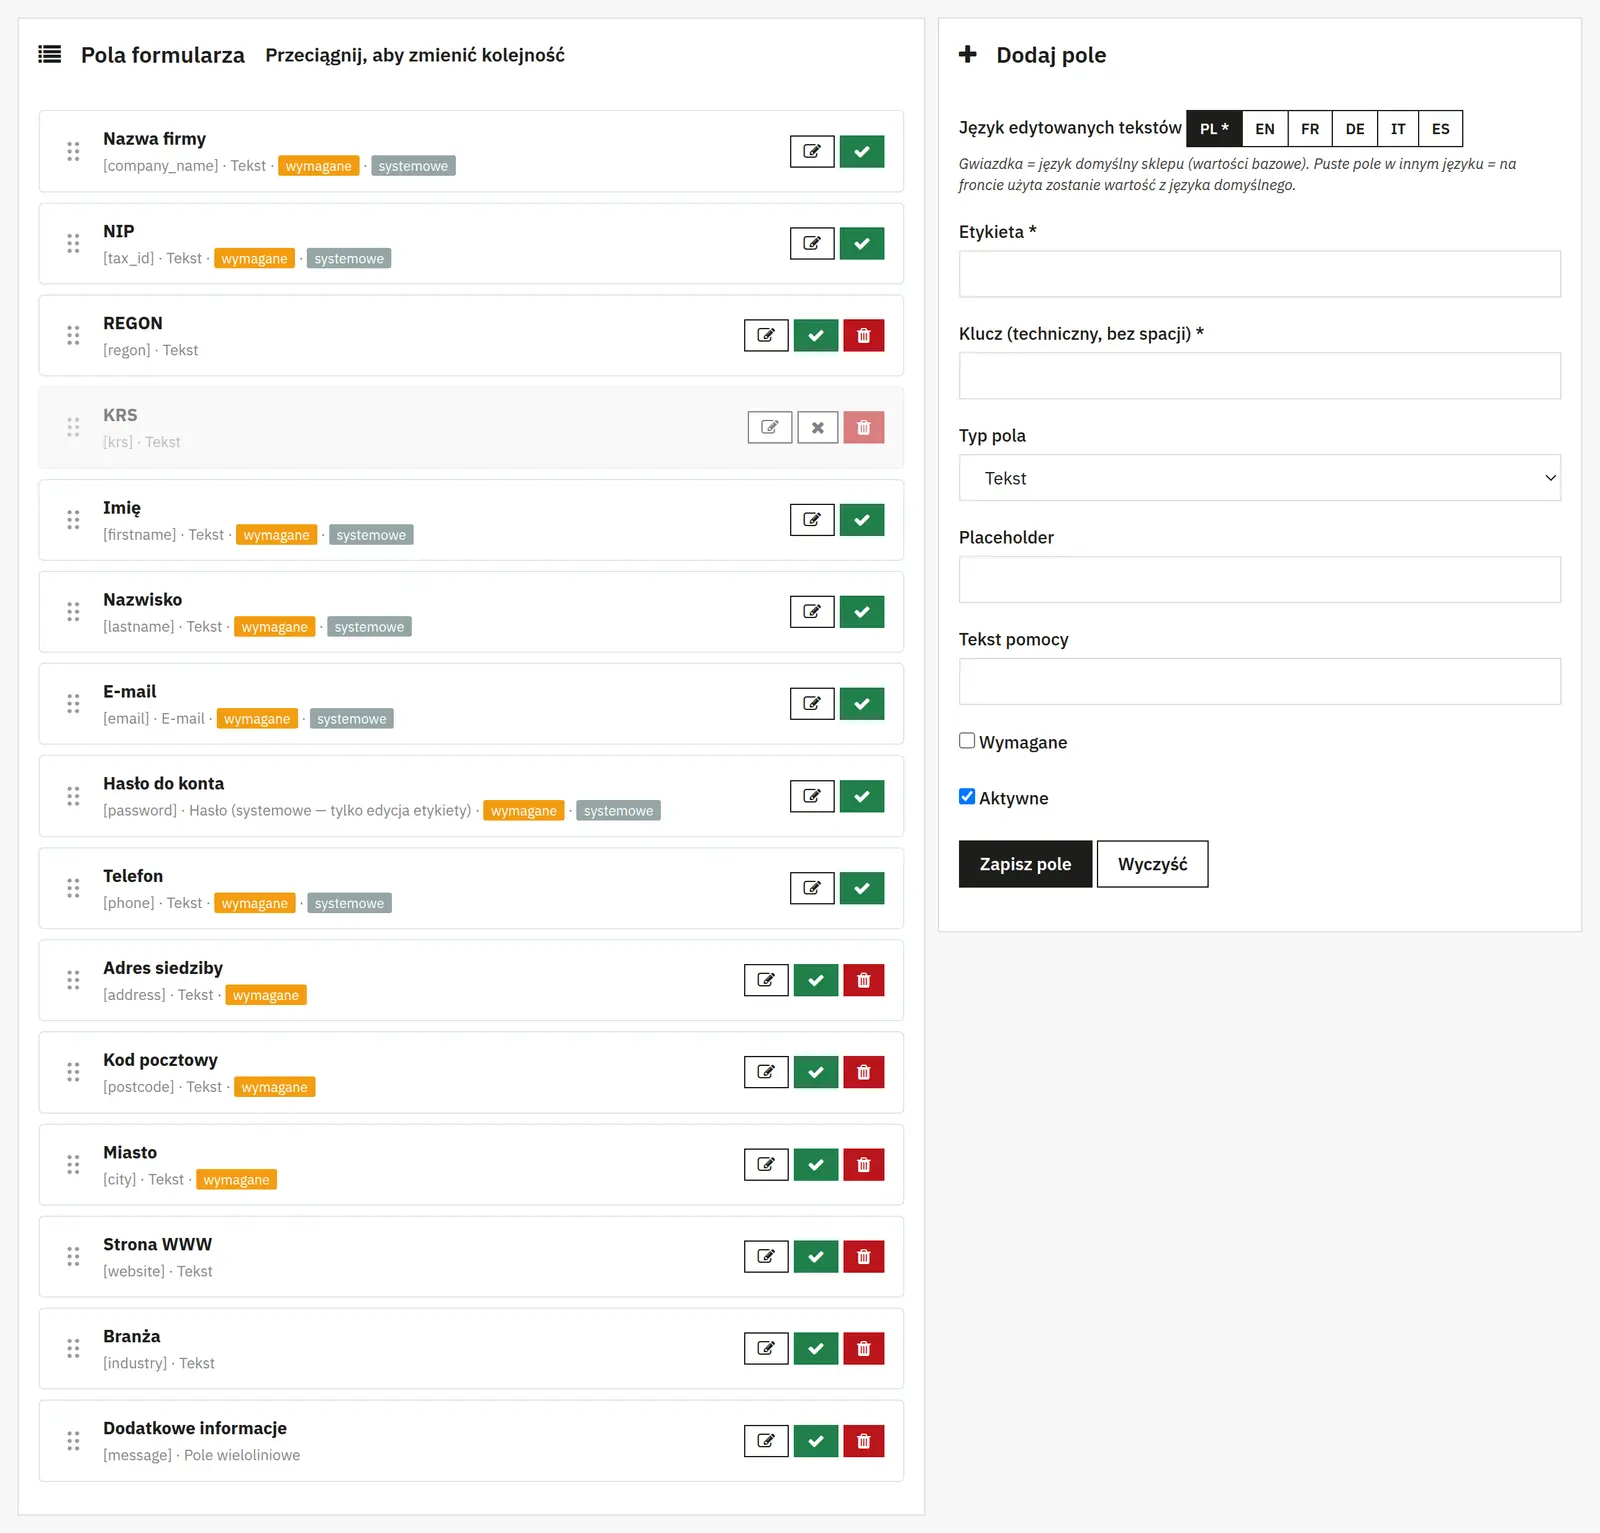
Task: Uncheck the Aktywne checkbox
Action: (x=967, y=797)
